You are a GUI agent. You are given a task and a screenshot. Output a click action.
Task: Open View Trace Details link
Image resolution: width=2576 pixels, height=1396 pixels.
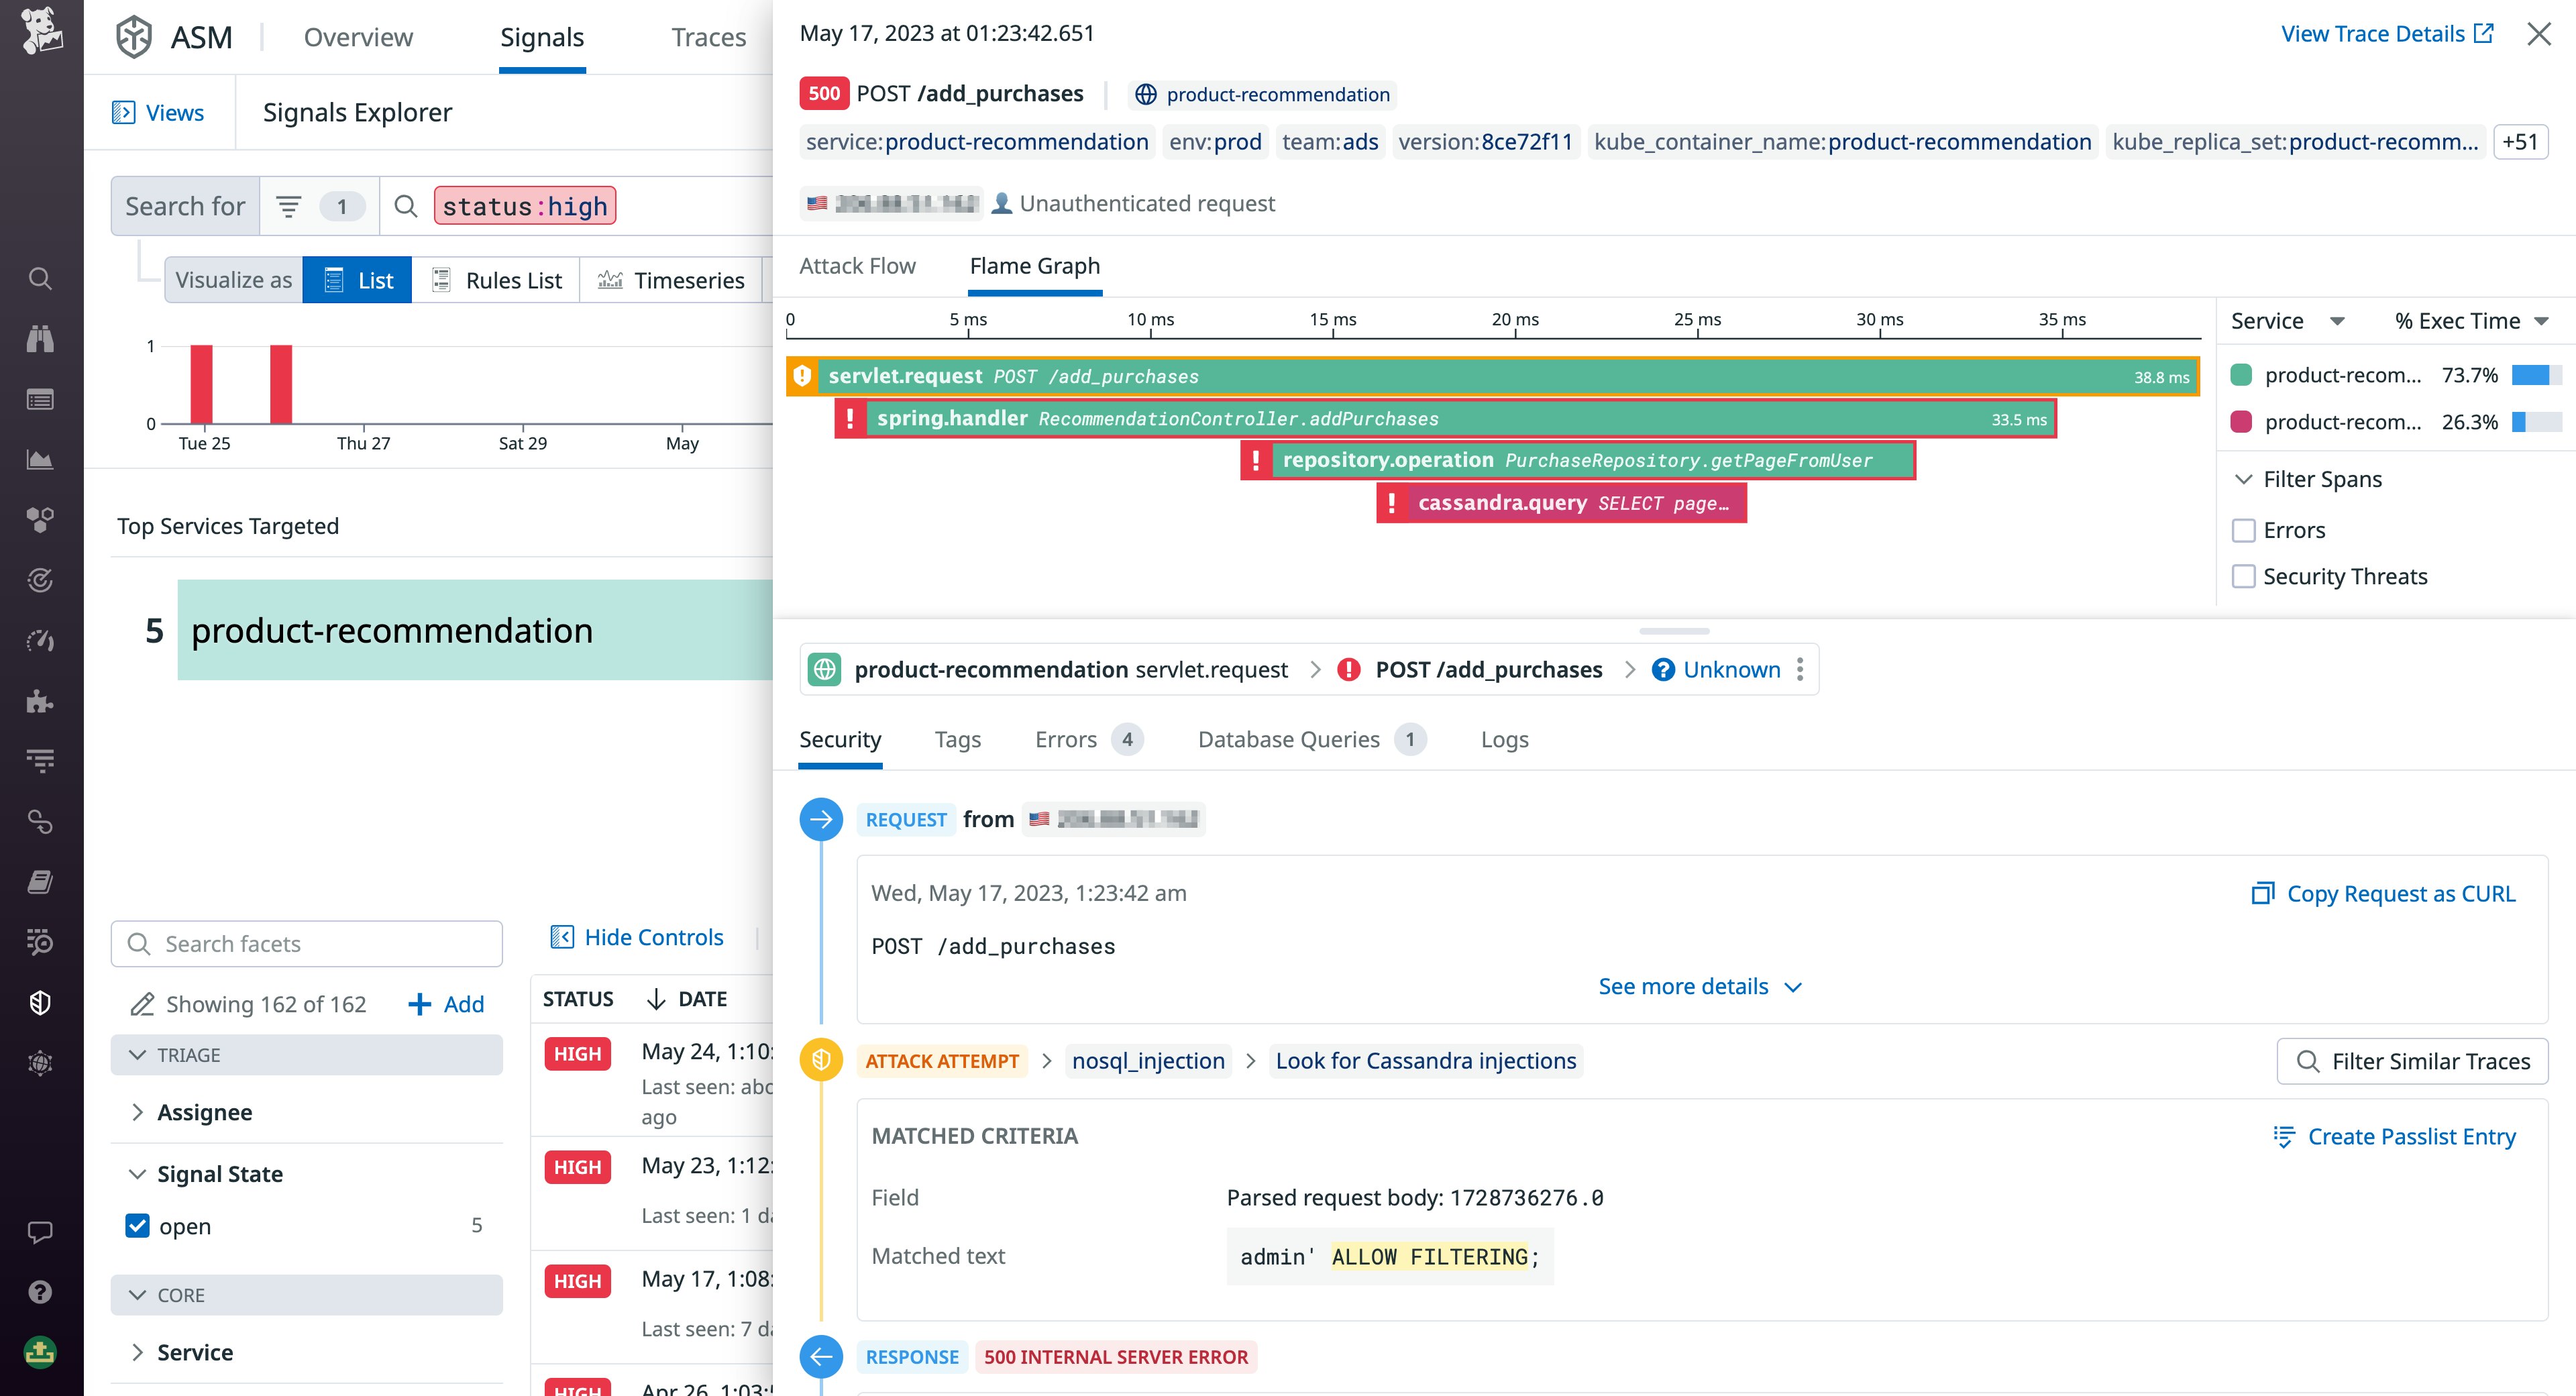[2387, 34]
